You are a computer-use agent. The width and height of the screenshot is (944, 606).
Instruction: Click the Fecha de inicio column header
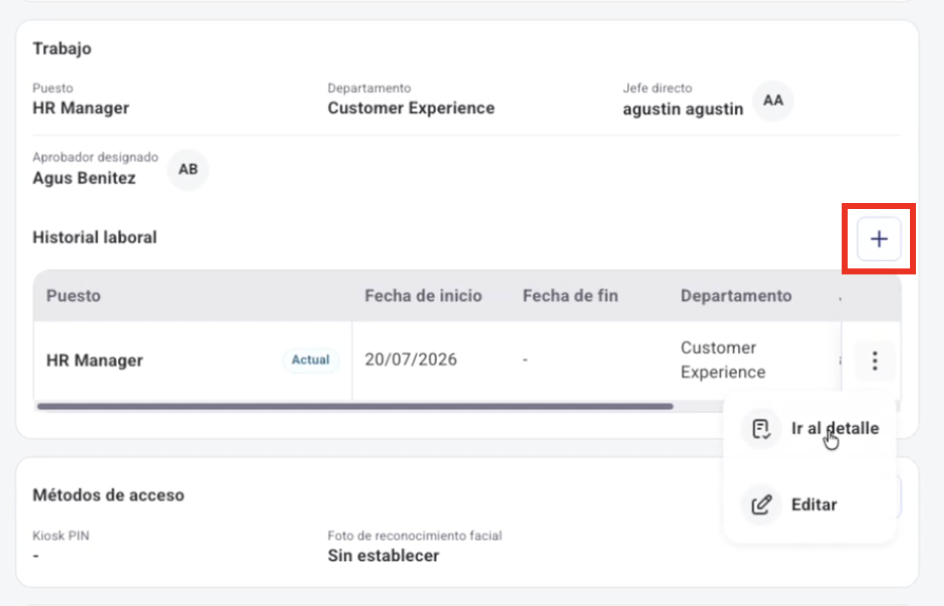tap(423, 295)
